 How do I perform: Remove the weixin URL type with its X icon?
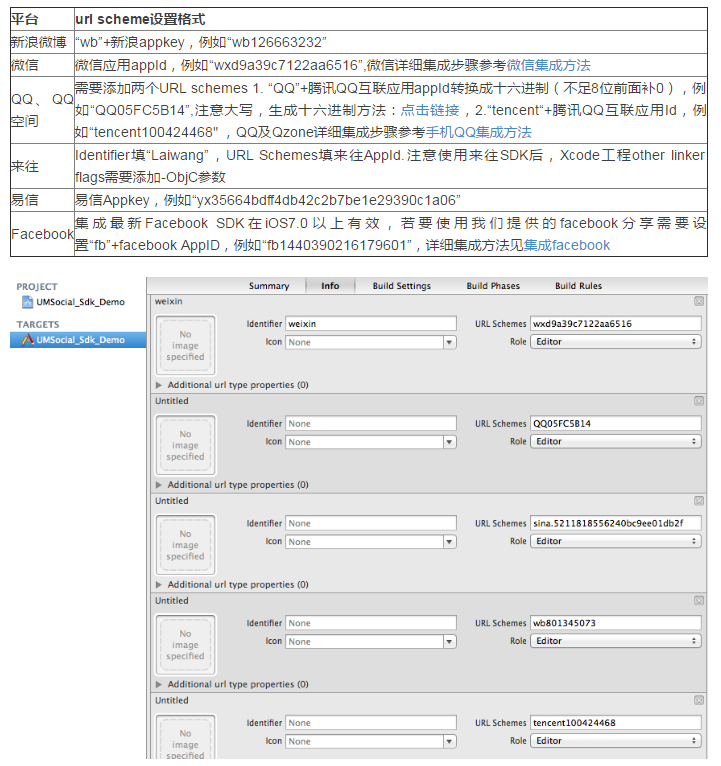698,301
